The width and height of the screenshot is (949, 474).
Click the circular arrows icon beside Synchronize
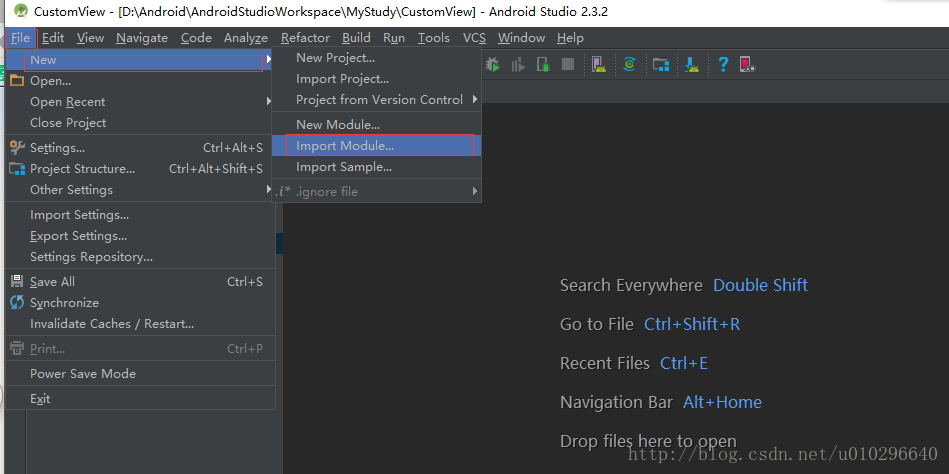(x=17, y=303)
